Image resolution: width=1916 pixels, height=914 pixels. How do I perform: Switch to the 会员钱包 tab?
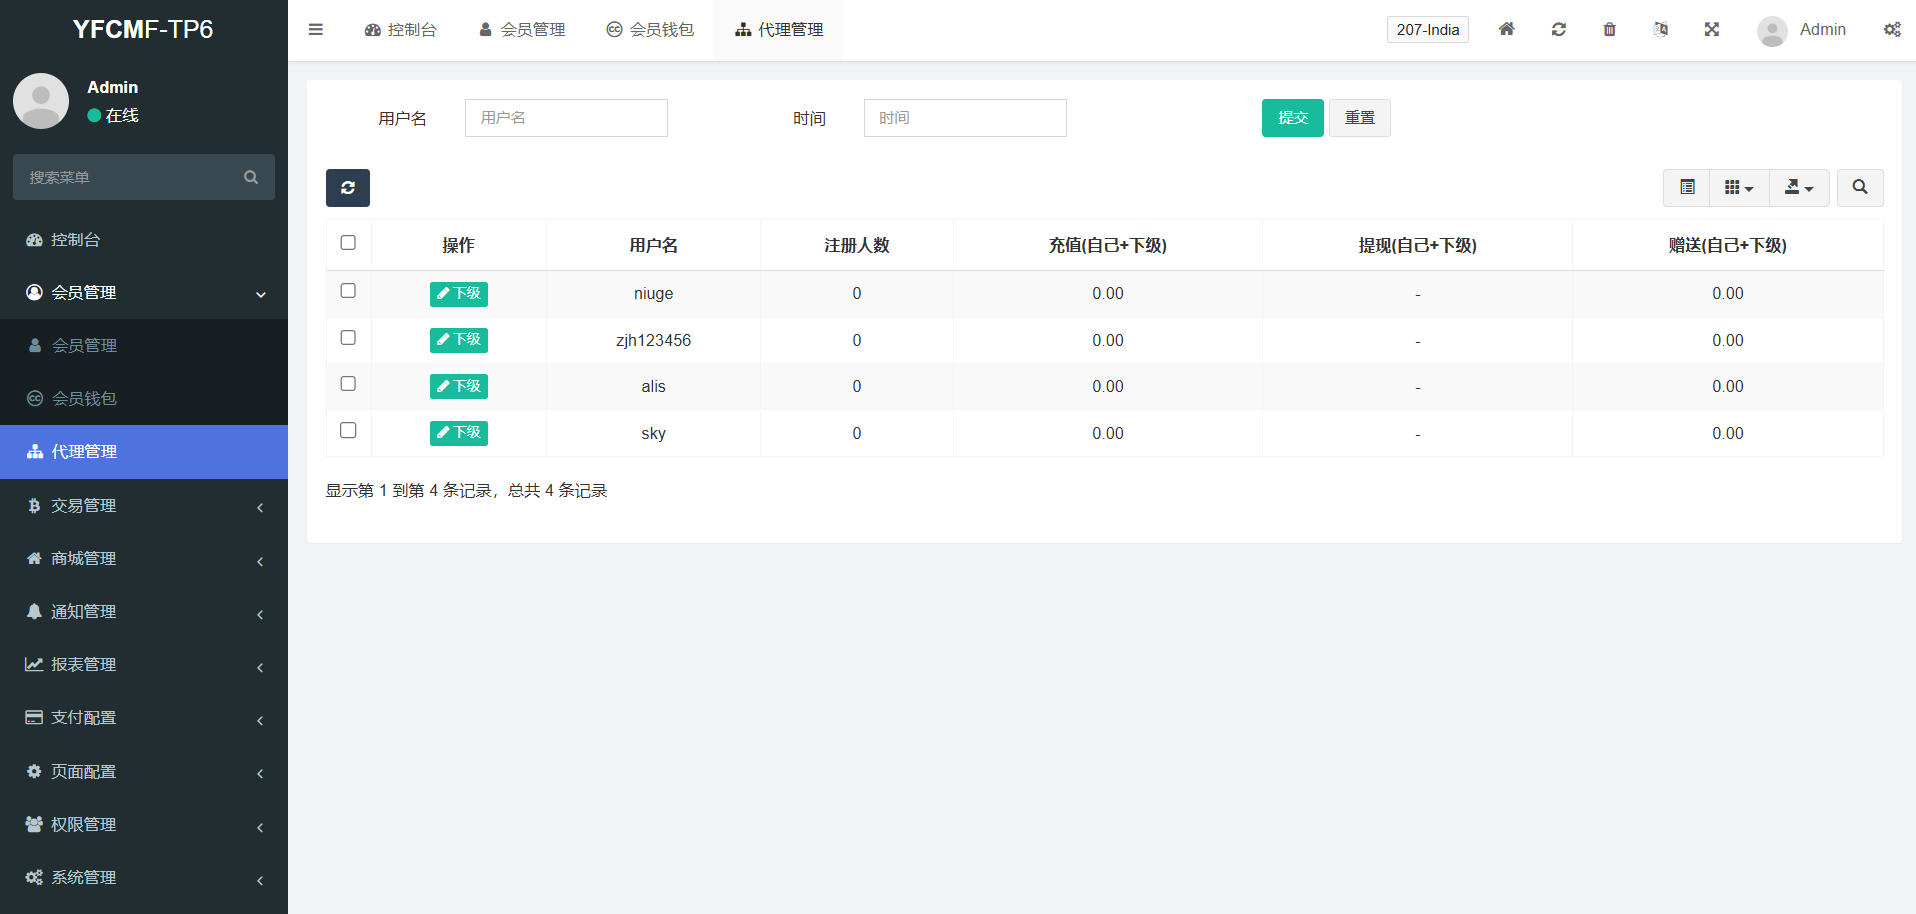(650, 30)
